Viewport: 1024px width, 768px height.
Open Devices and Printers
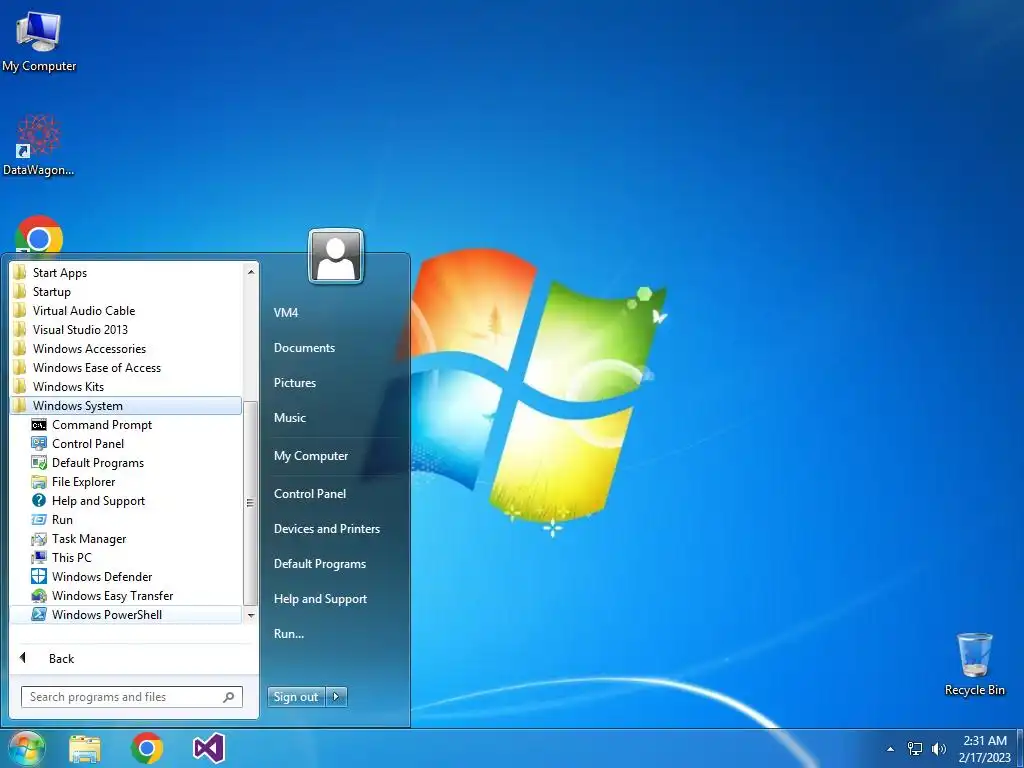[327, 529]
